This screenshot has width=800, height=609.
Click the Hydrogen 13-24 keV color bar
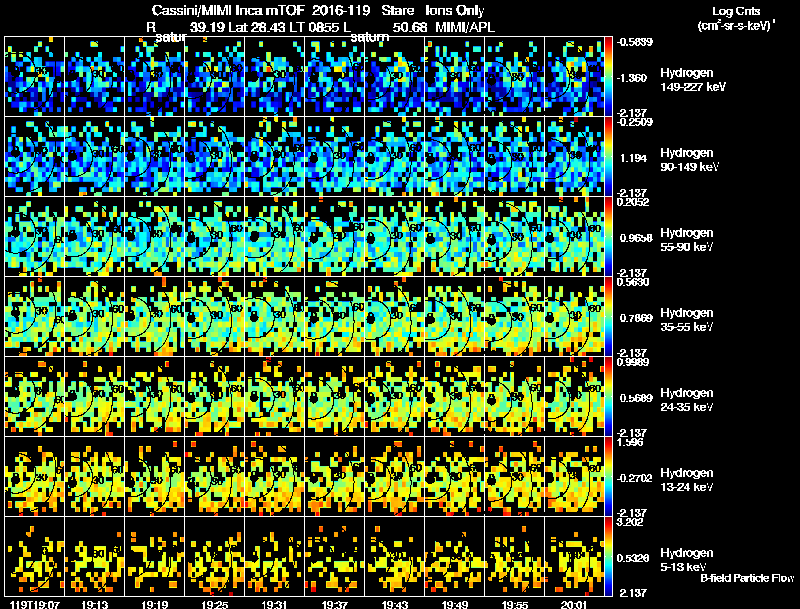click(608, 477)
